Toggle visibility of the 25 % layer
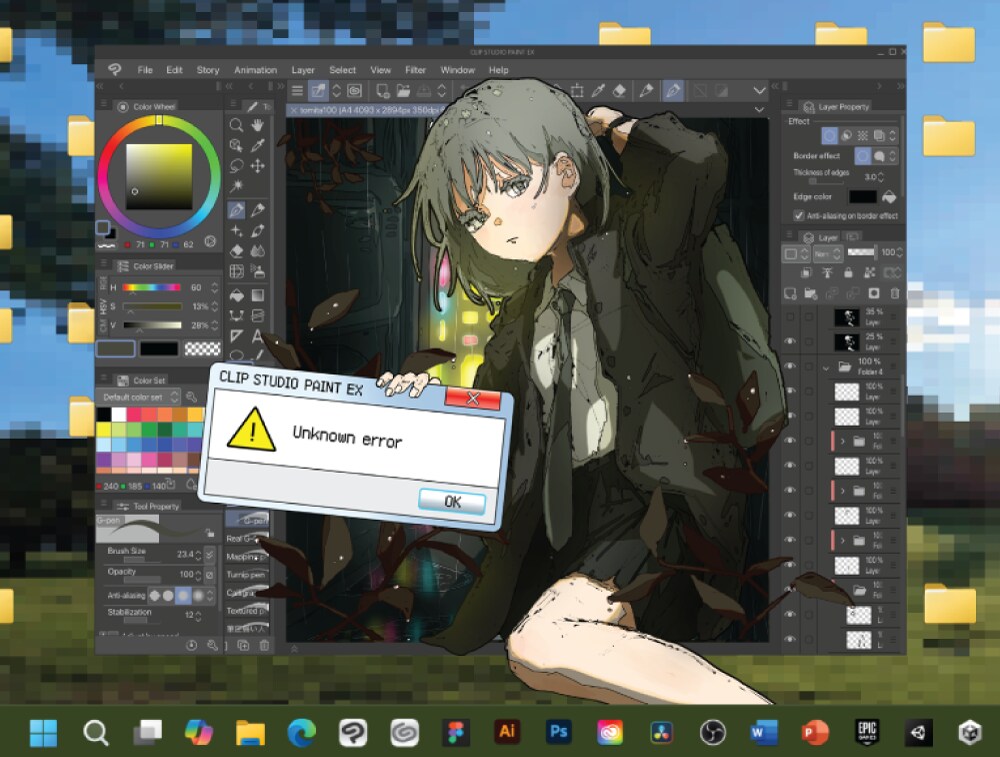The image size is (1000, 757). coord(790,341)
